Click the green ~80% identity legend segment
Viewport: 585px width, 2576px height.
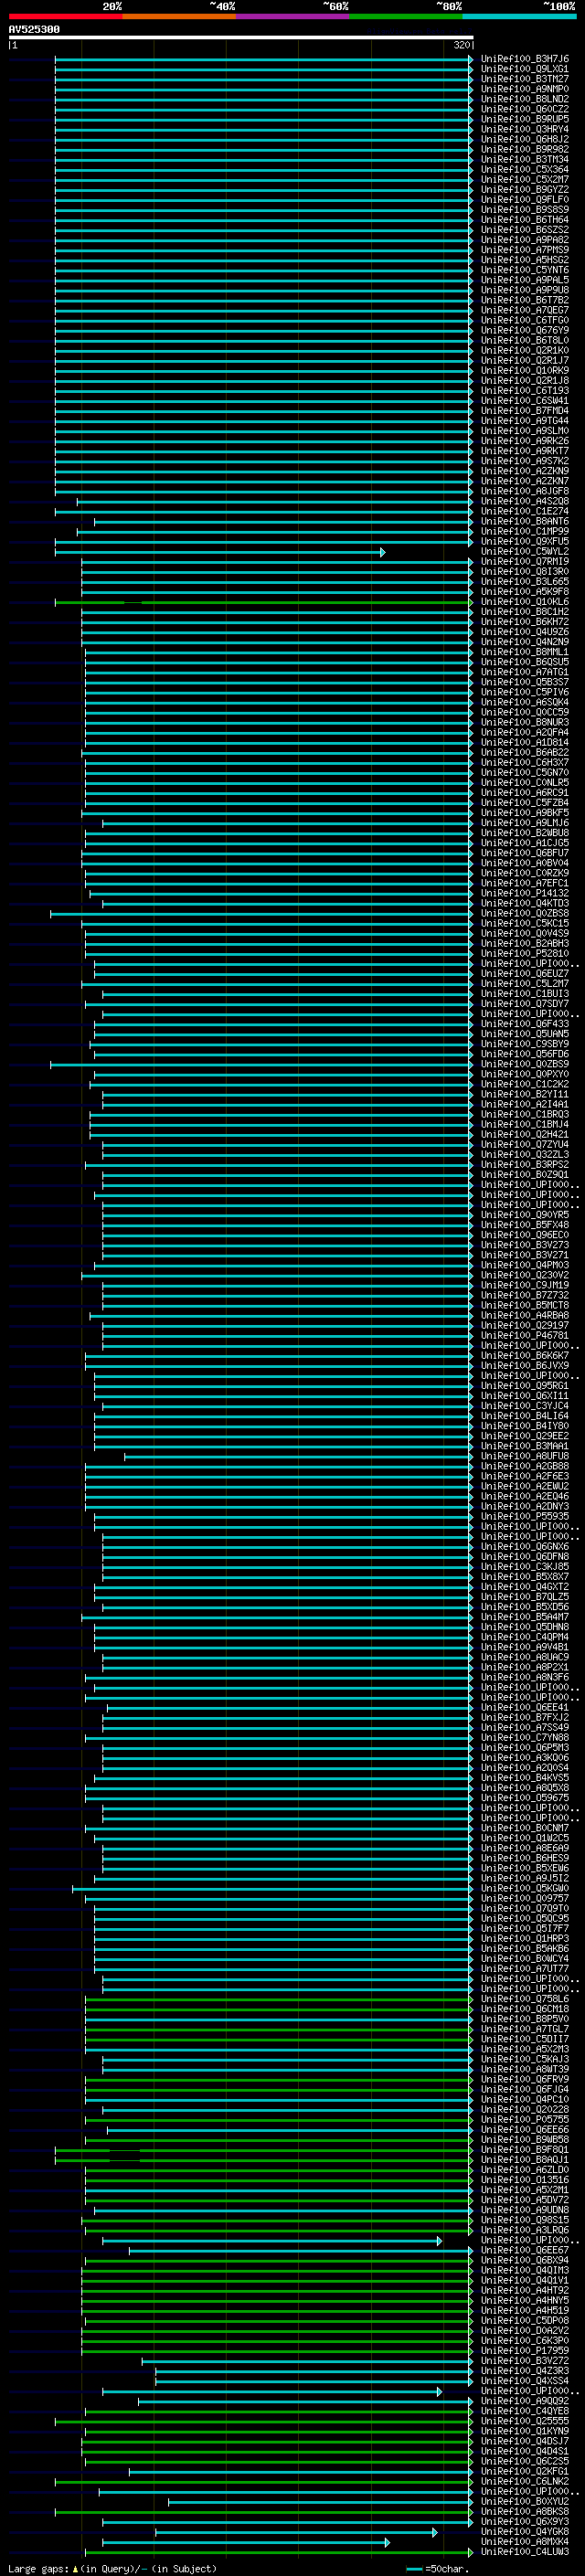pos(406,16)
